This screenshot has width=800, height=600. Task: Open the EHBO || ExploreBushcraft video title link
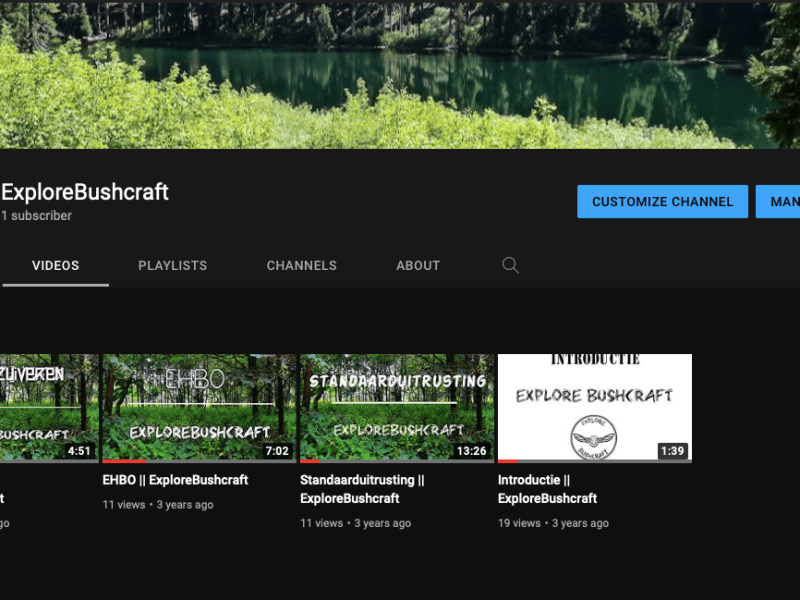click(174, 480)
